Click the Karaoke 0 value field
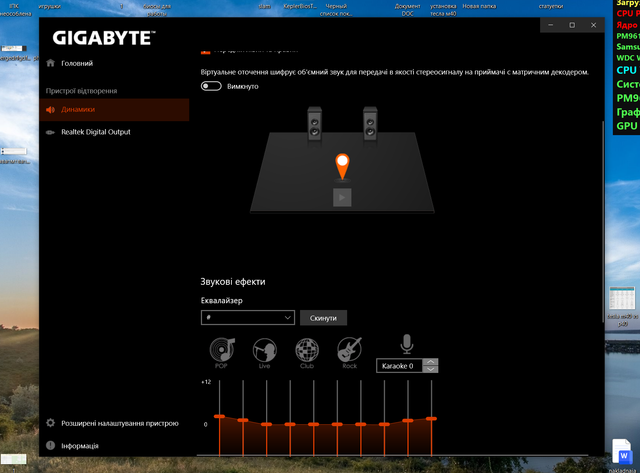The image size is (640, 473). coord(399,366)
